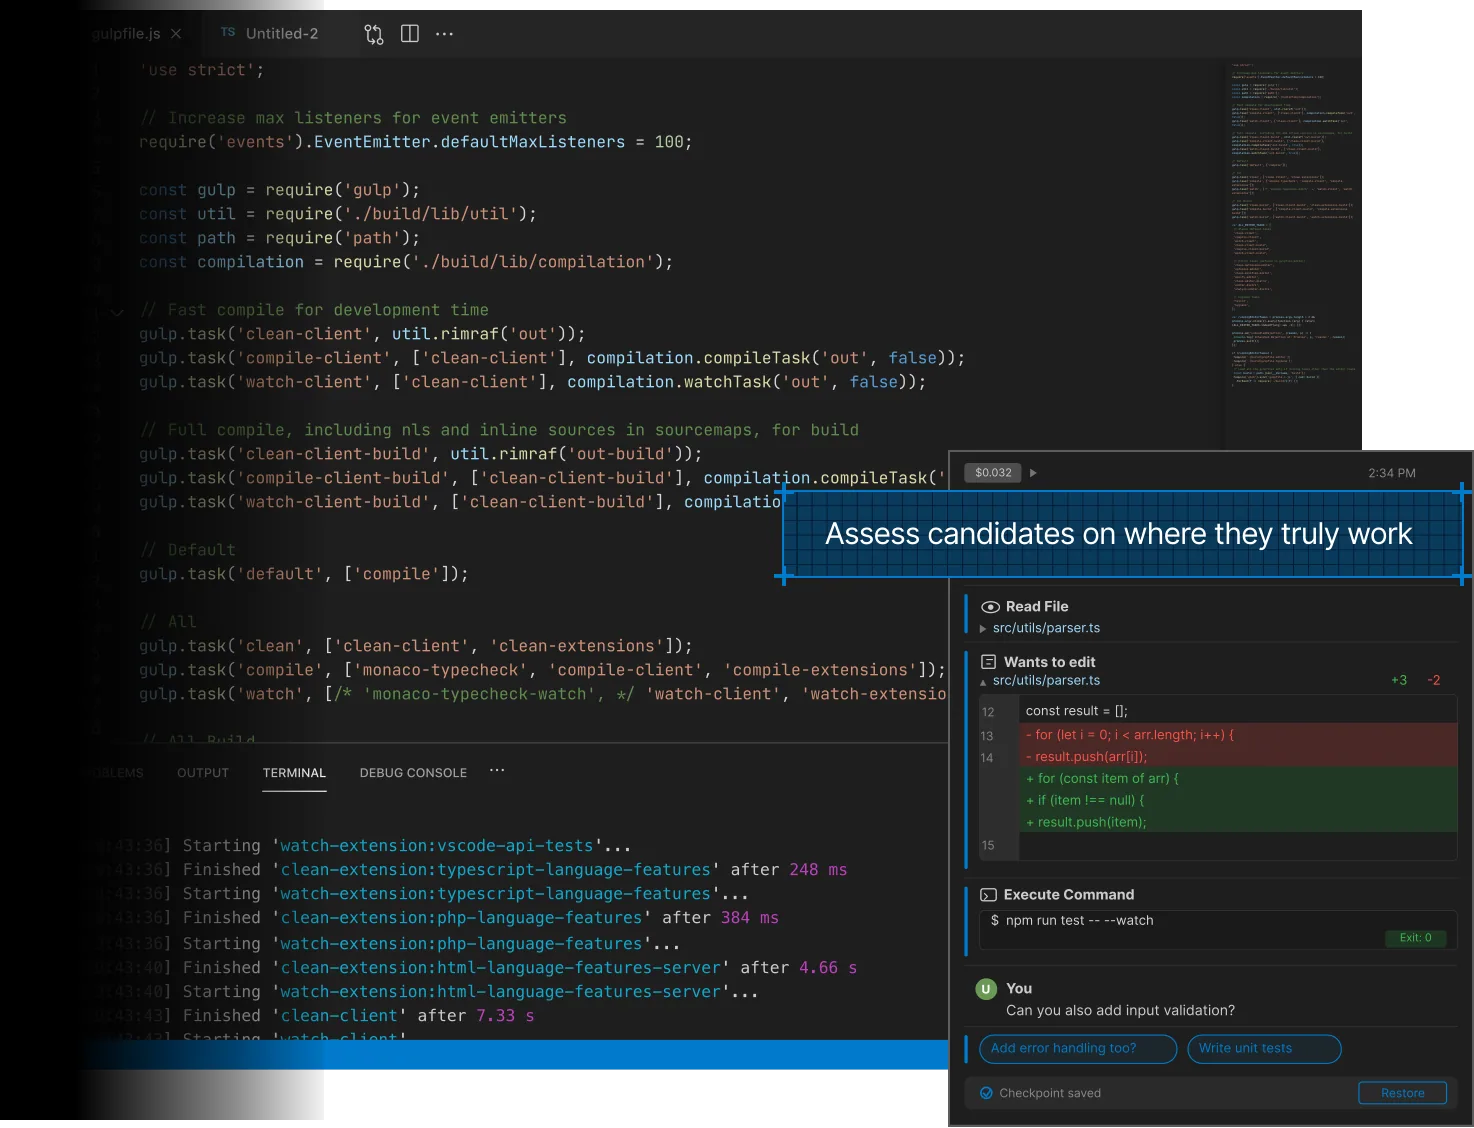Click the Restore checkpoint button
The height and width of the screenshot is (1128, 1474).
tap(1402, 1093)
